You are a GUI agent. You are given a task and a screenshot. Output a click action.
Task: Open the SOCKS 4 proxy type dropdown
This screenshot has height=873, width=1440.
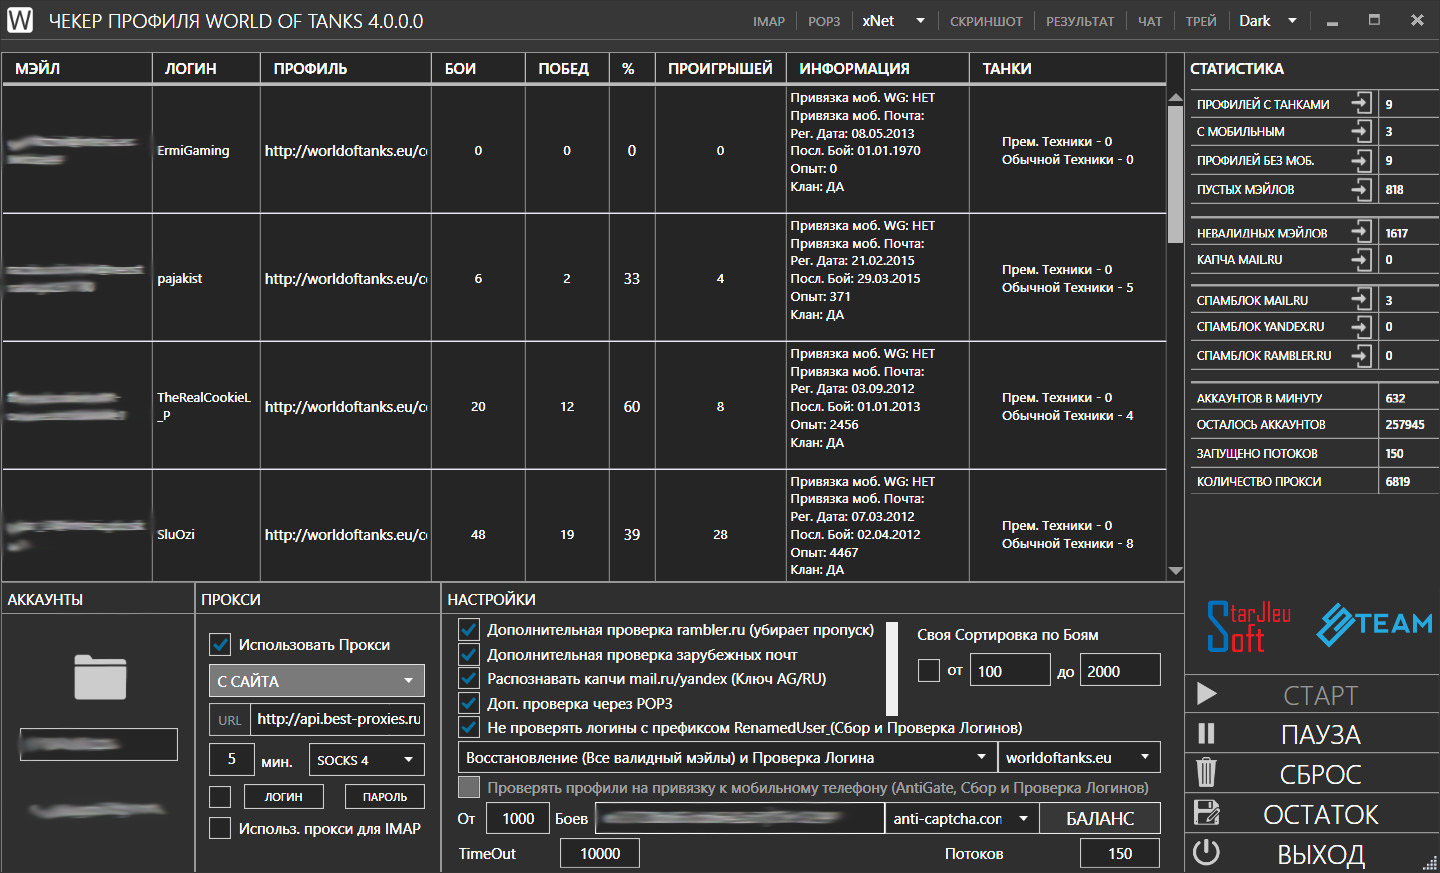tap(367, 760)
